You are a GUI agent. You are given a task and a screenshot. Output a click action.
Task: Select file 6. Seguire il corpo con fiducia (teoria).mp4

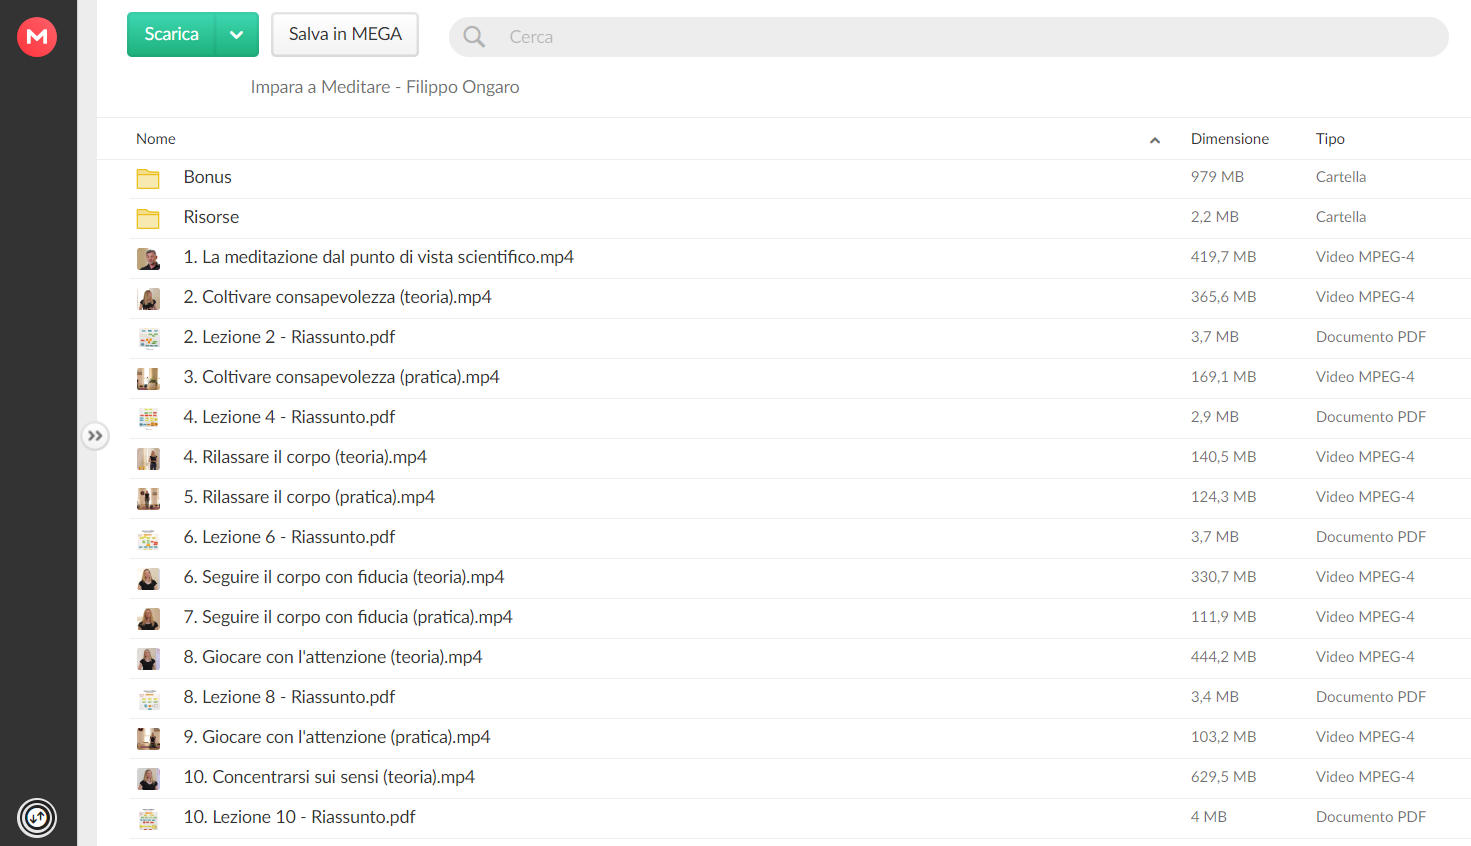[x=344, y=577]
